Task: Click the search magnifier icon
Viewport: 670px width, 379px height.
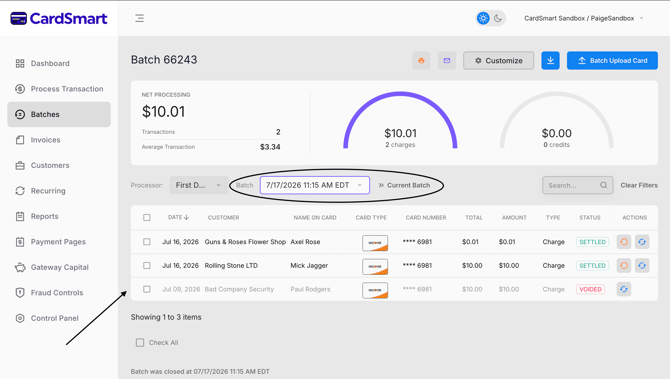Action: point(603,185)
